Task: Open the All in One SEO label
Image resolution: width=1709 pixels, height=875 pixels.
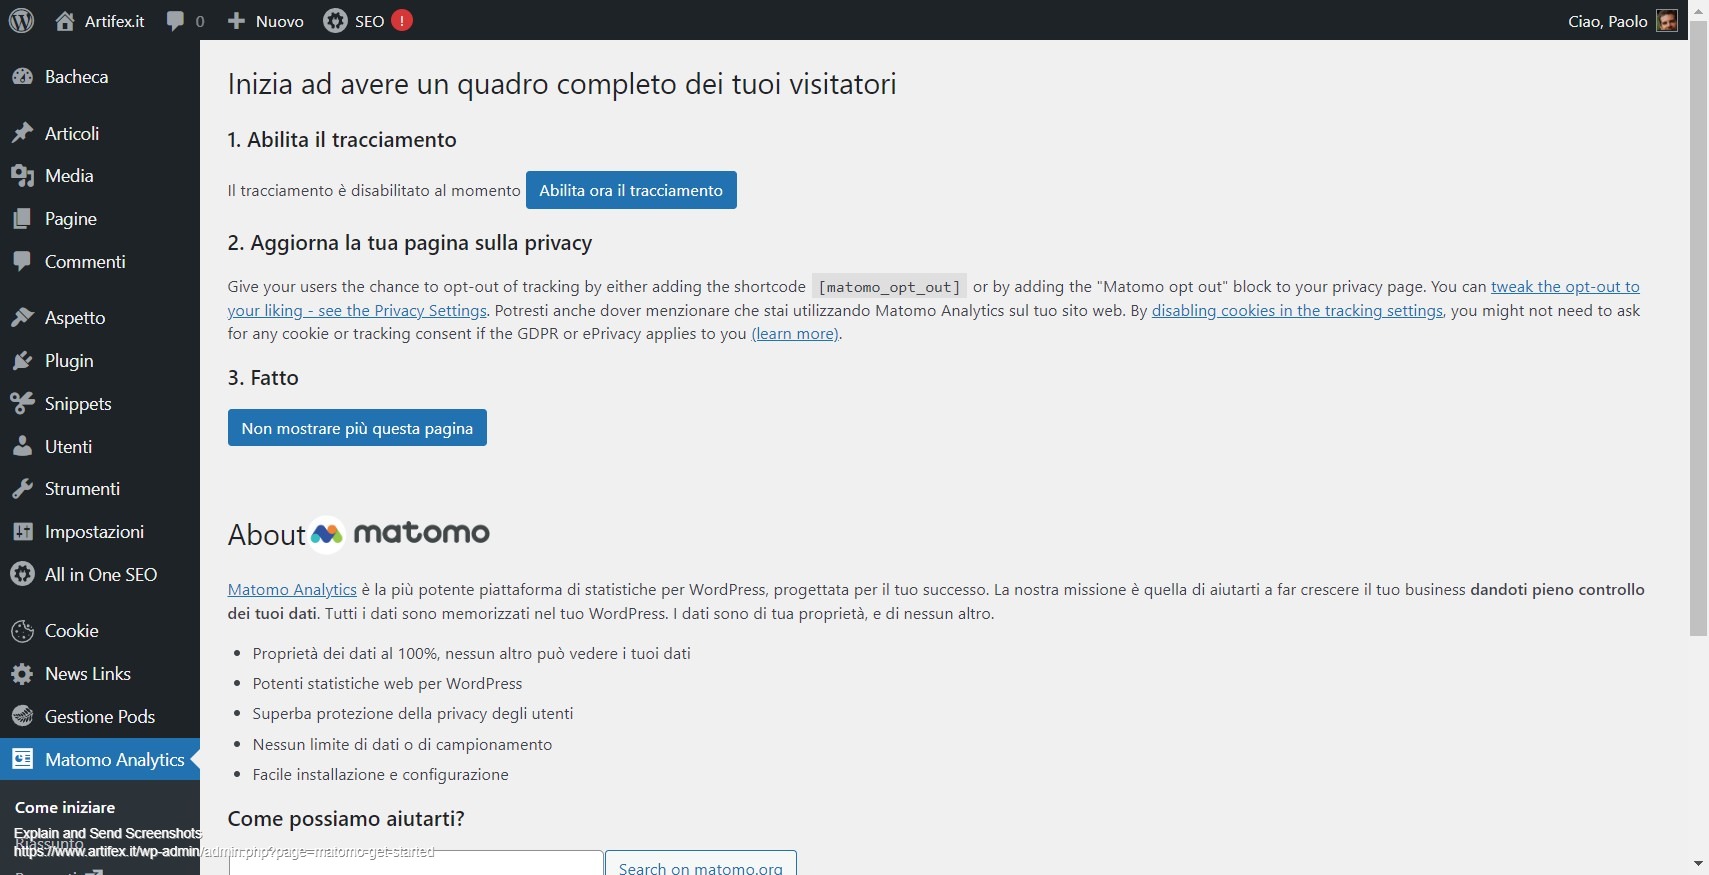Action: point(101,575)
